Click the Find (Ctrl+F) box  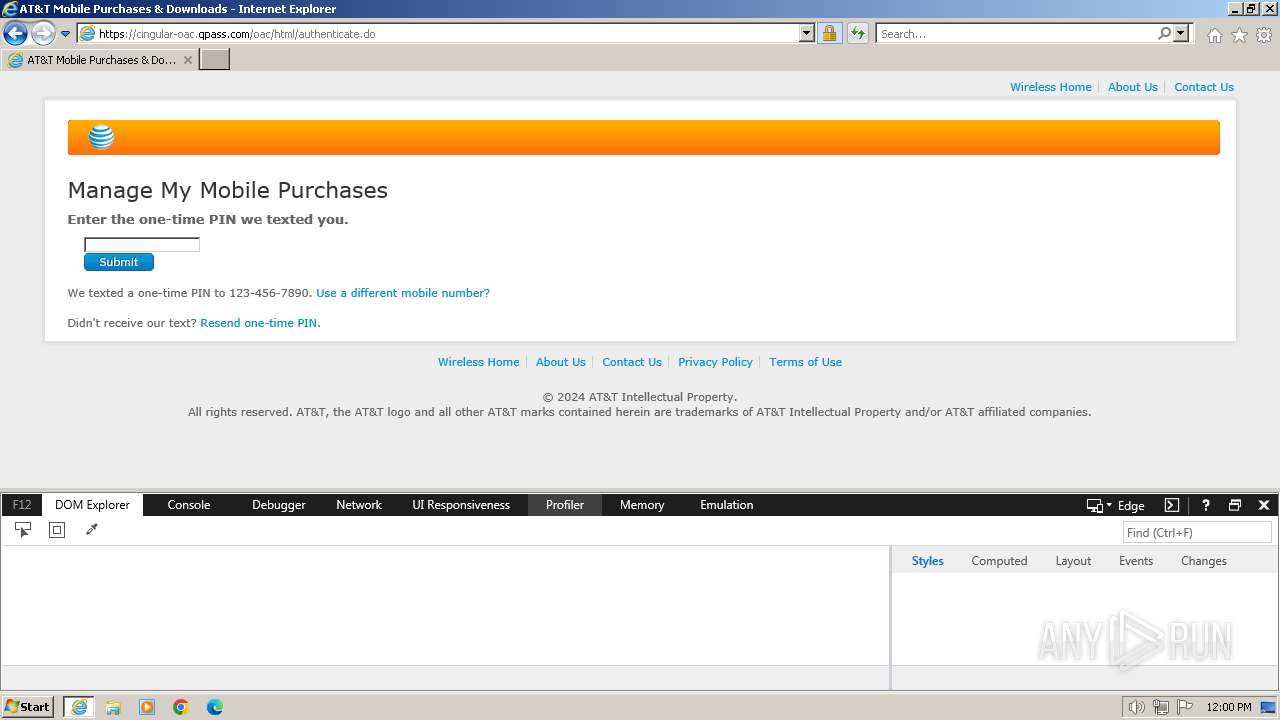point(1197,533)
